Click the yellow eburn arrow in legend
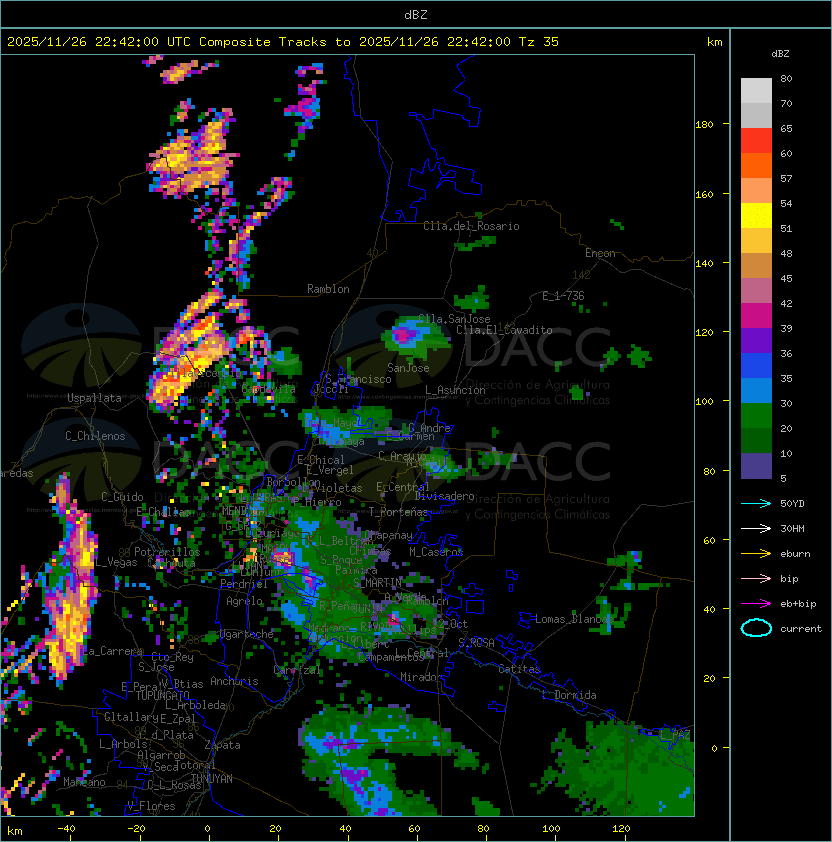Viewport: 832px width, 842px height. (756, 554)
